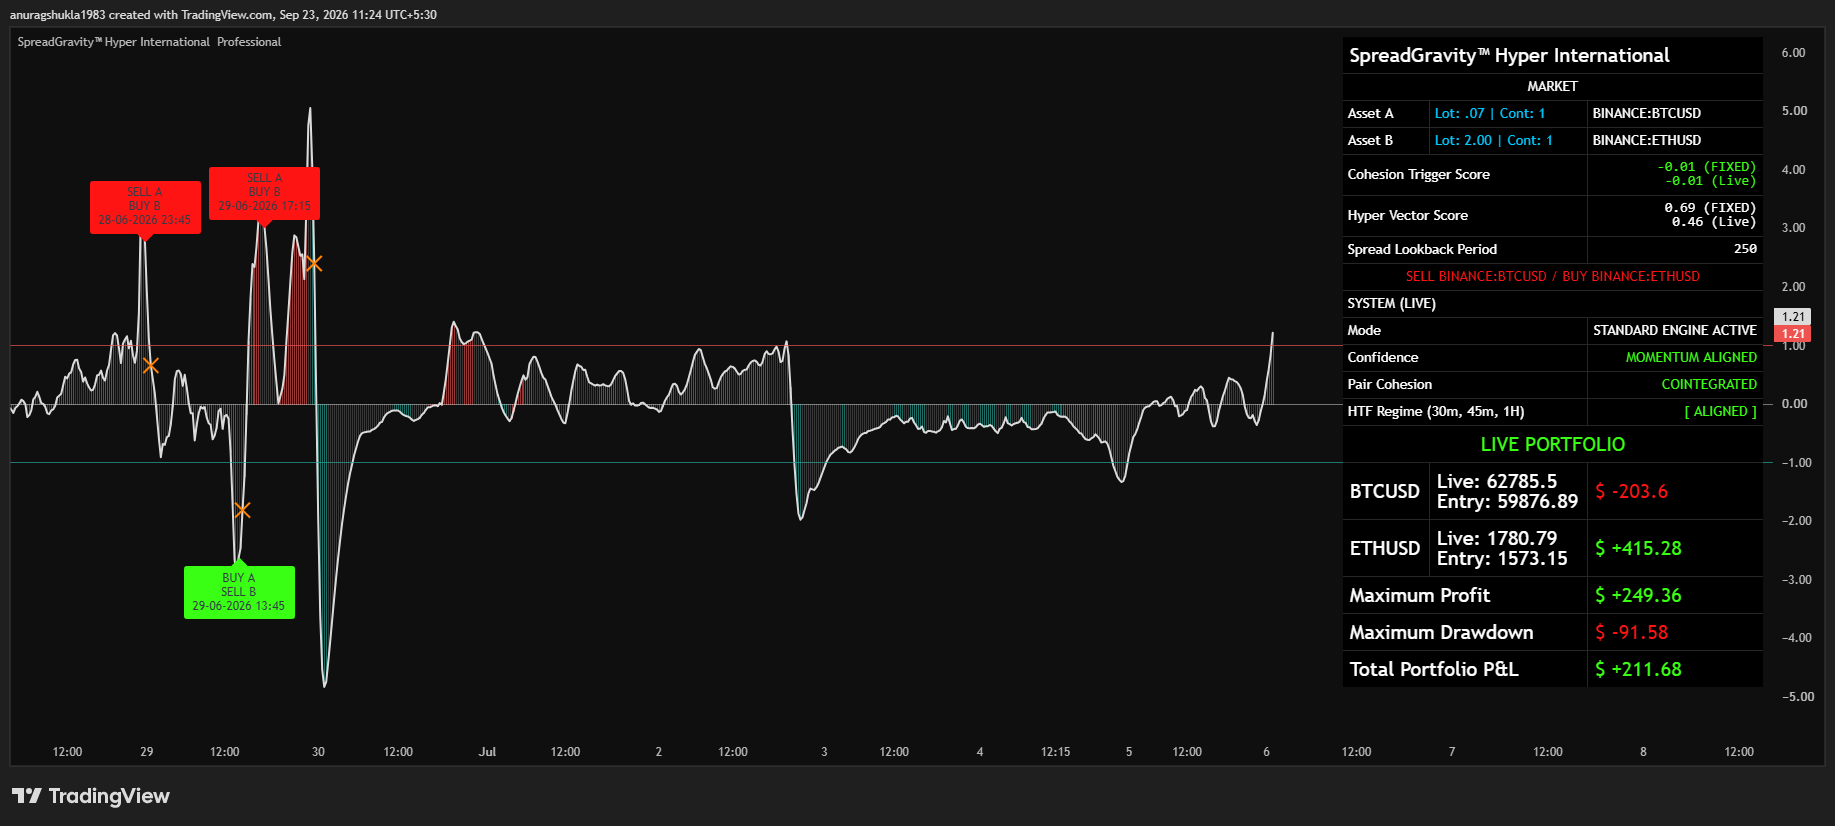Click the 12:15 label on the time axis
The image size is (1835, 826).
coord(1055,752)
